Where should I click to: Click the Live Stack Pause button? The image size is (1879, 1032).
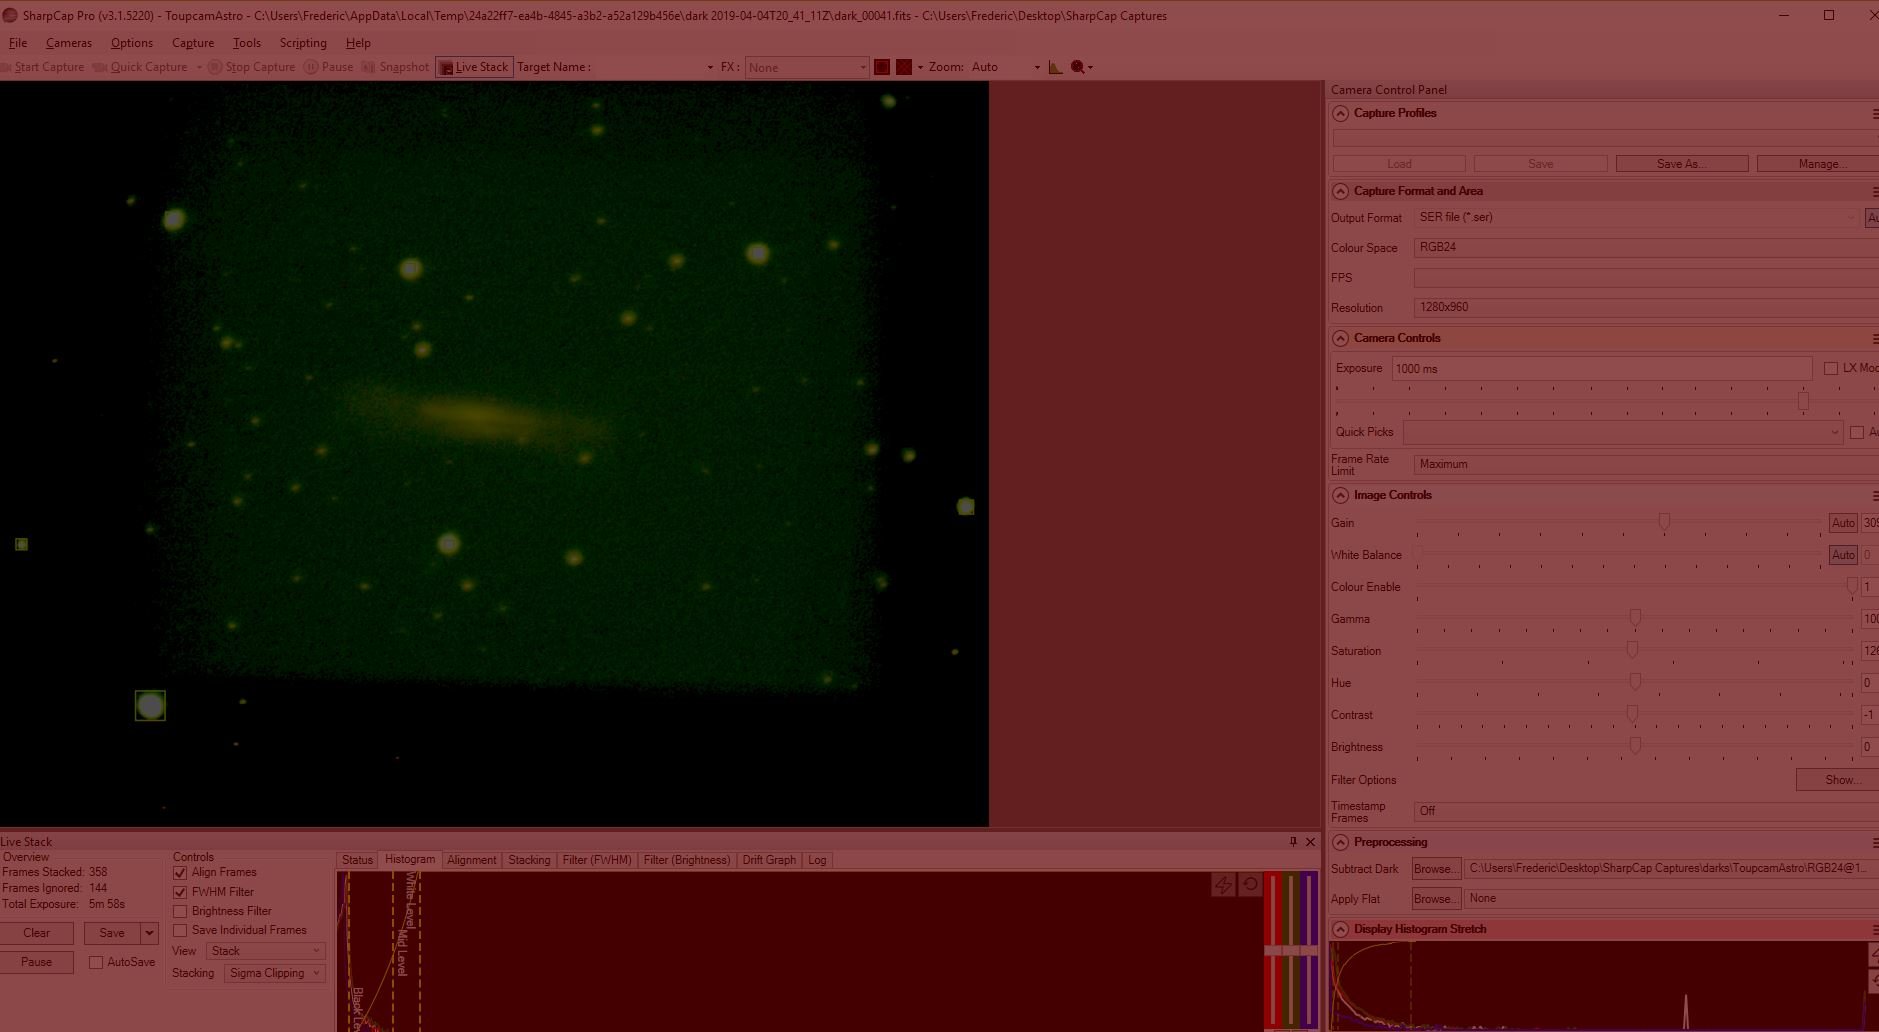(37, 962)
